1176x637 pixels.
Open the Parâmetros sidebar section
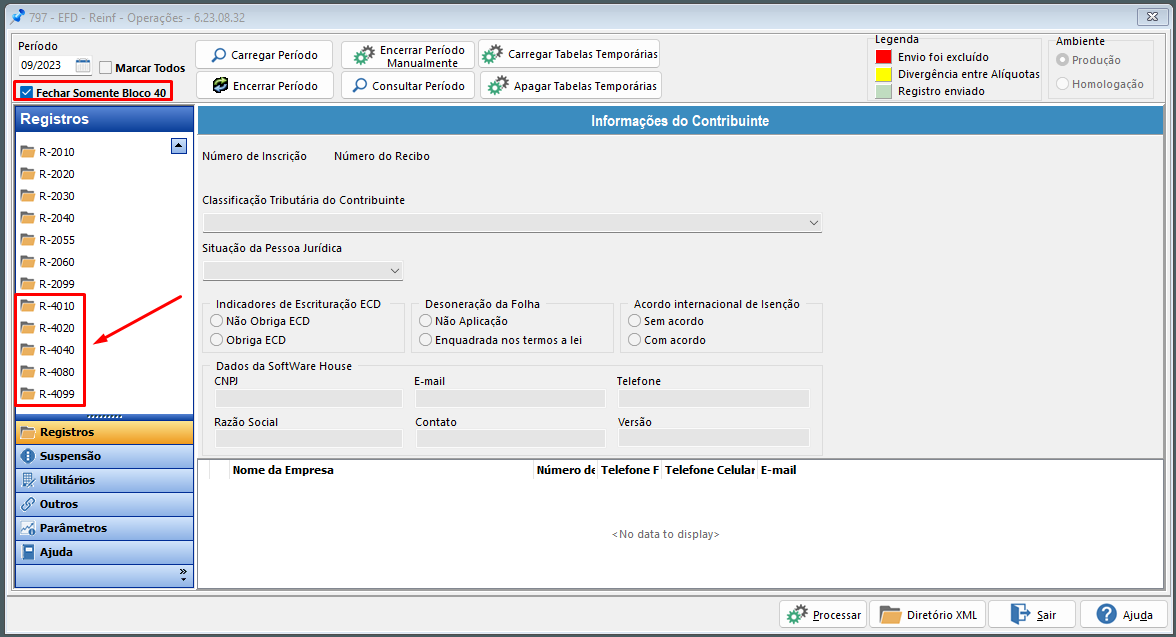[104, 528]
